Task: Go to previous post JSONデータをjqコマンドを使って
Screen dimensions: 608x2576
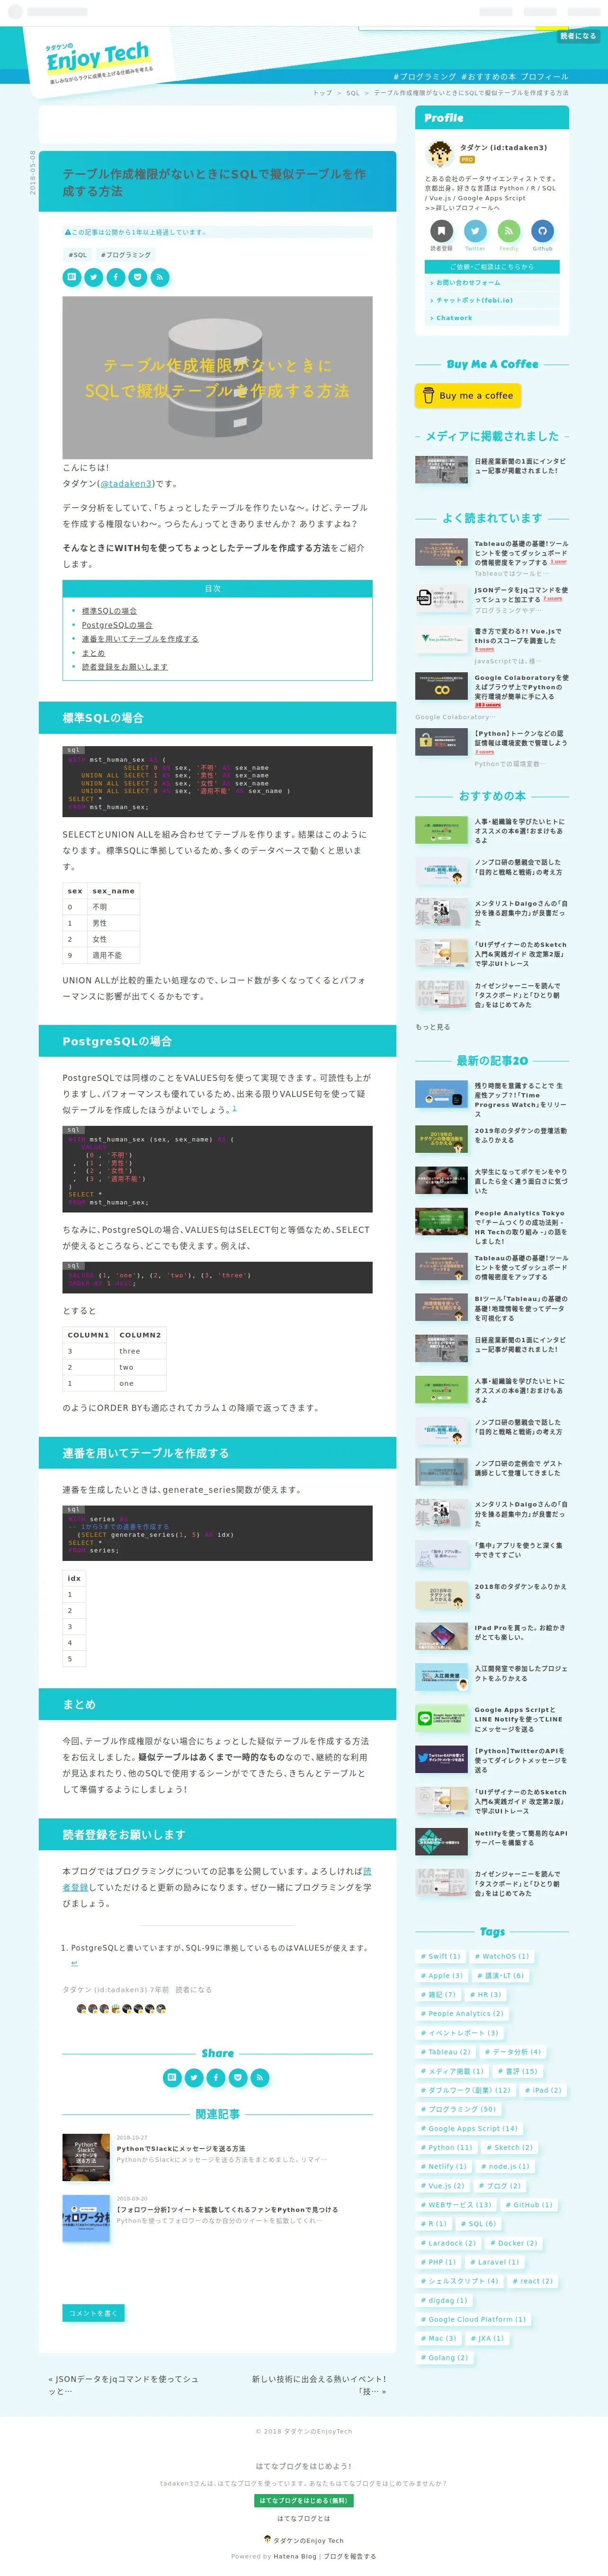Action: [x=123, y=2385]
